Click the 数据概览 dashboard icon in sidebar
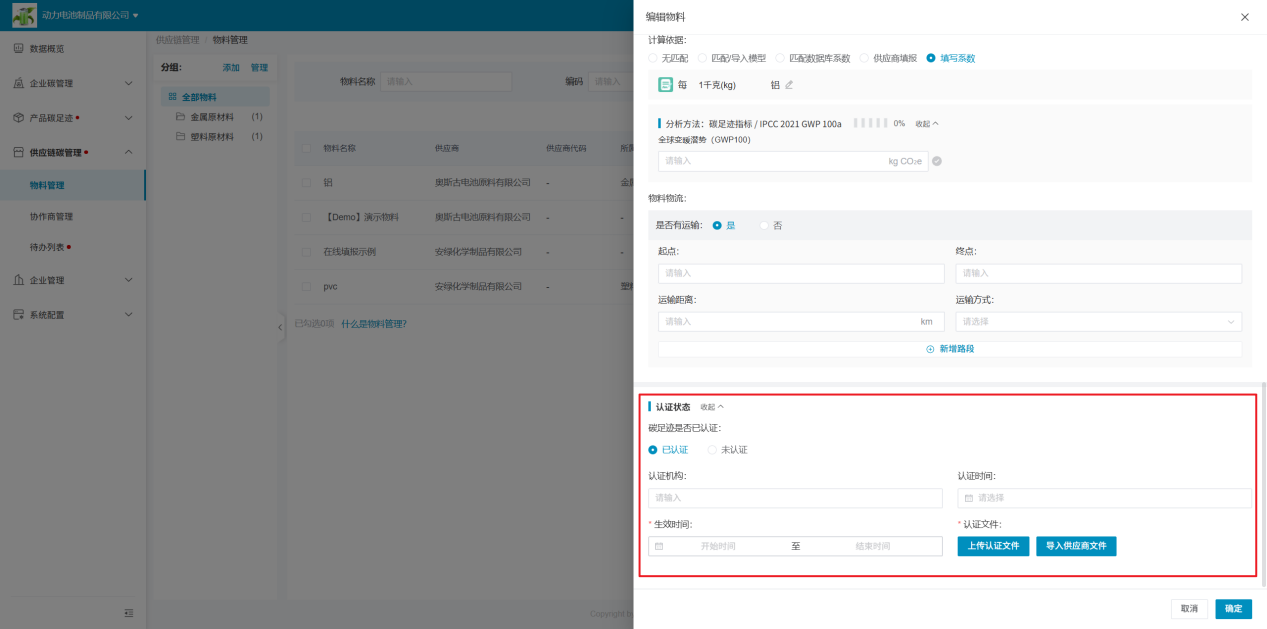The height and width of the screenshot is (629, 1267). 18,49
